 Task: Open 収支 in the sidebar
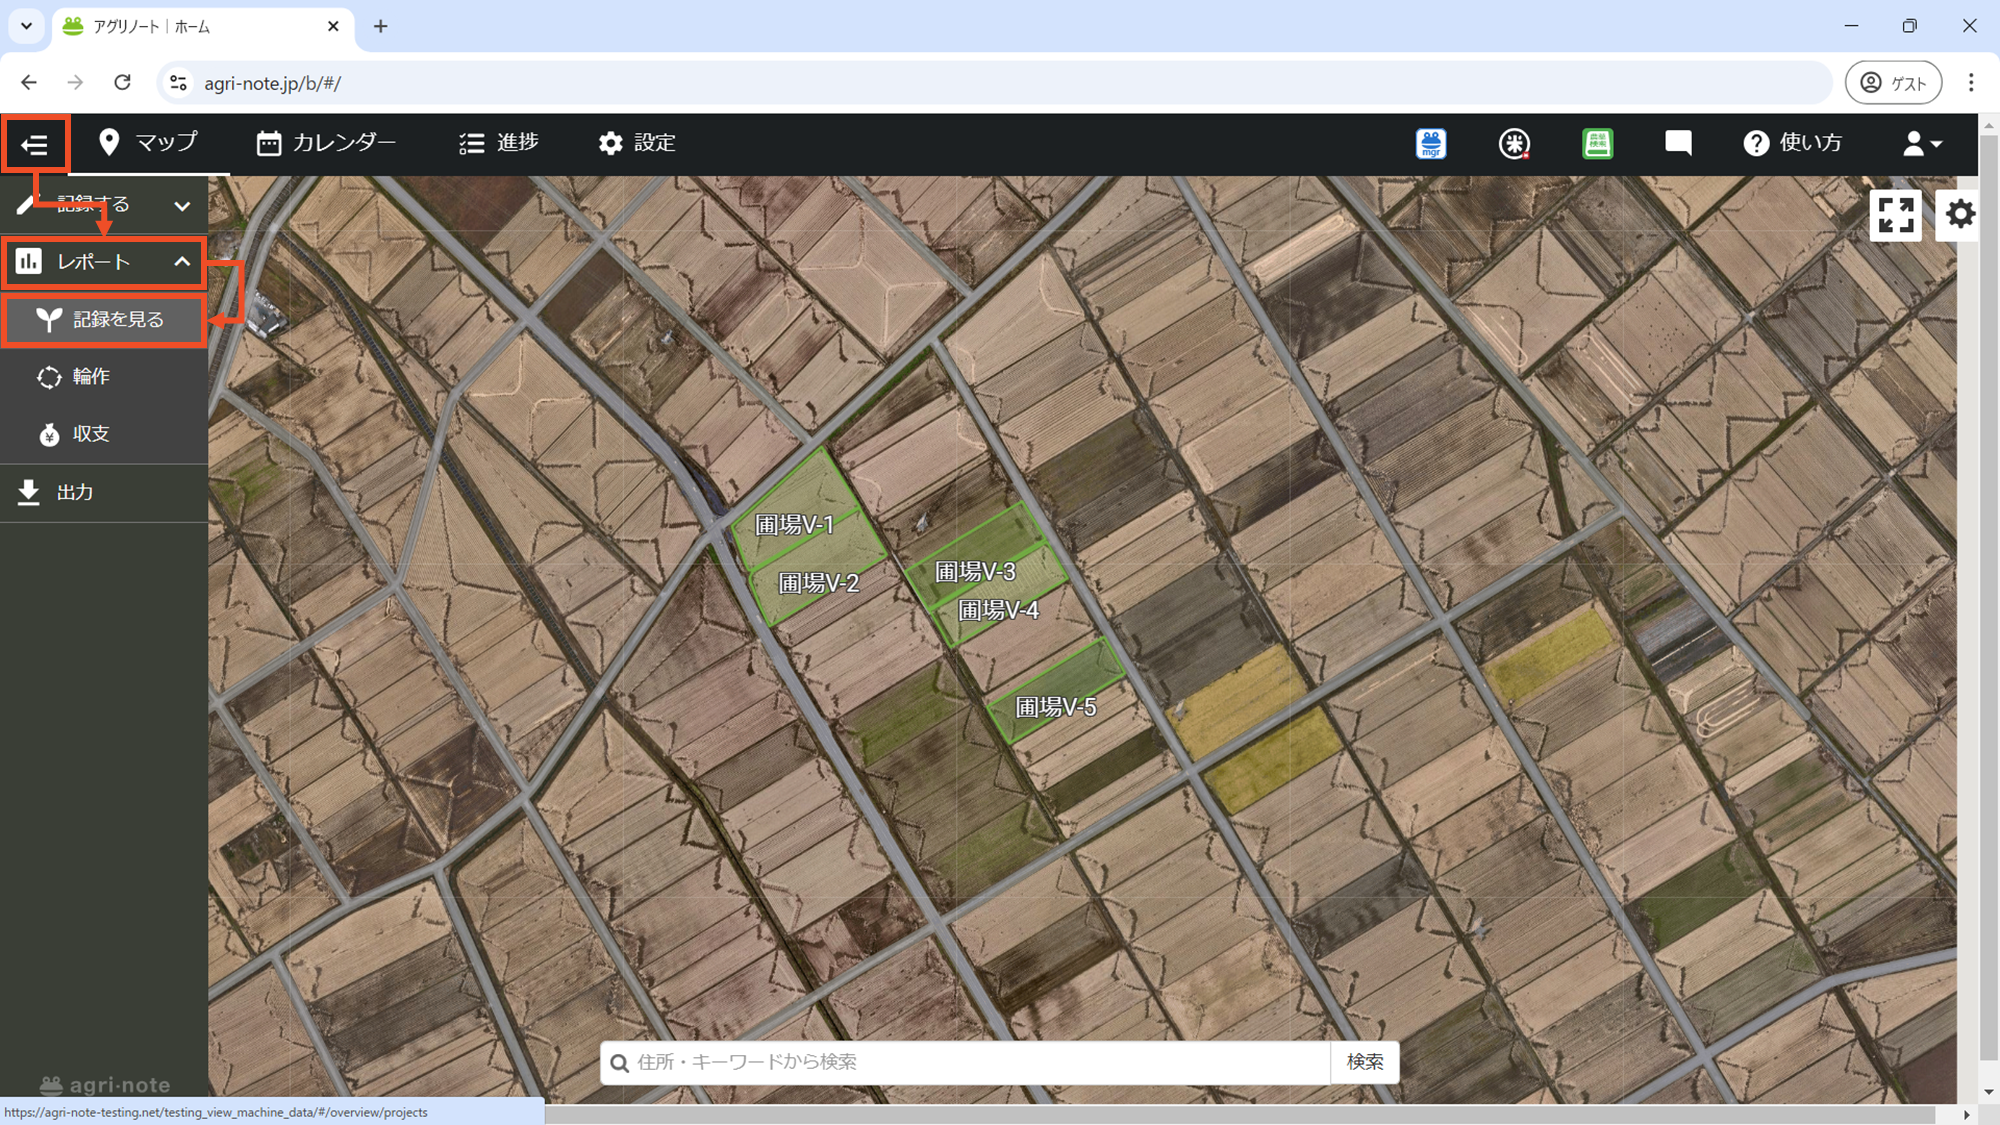click(x=104, y=434)
